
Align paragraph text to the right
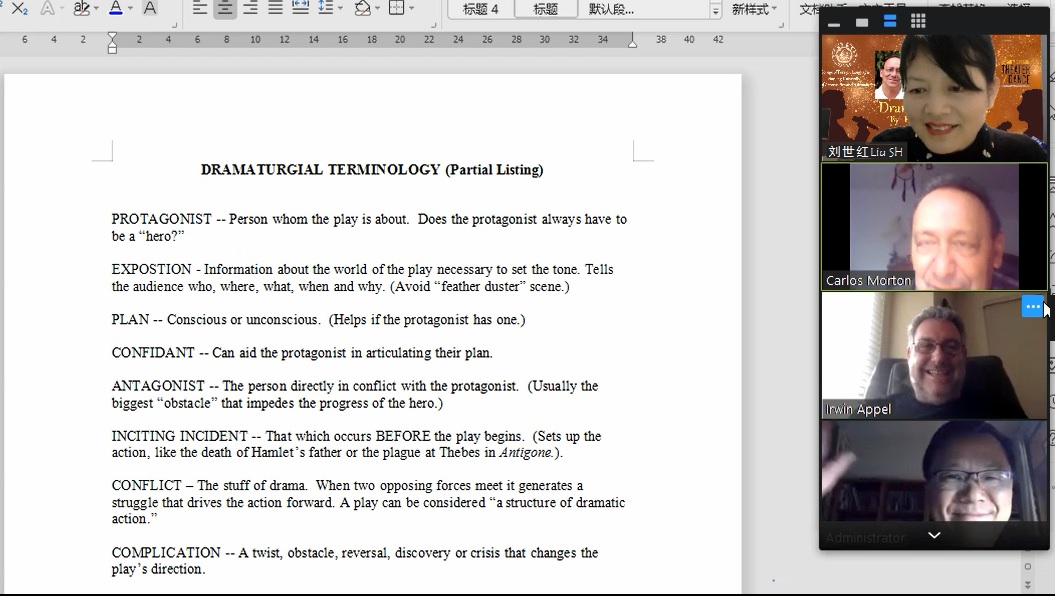(250, 9)
